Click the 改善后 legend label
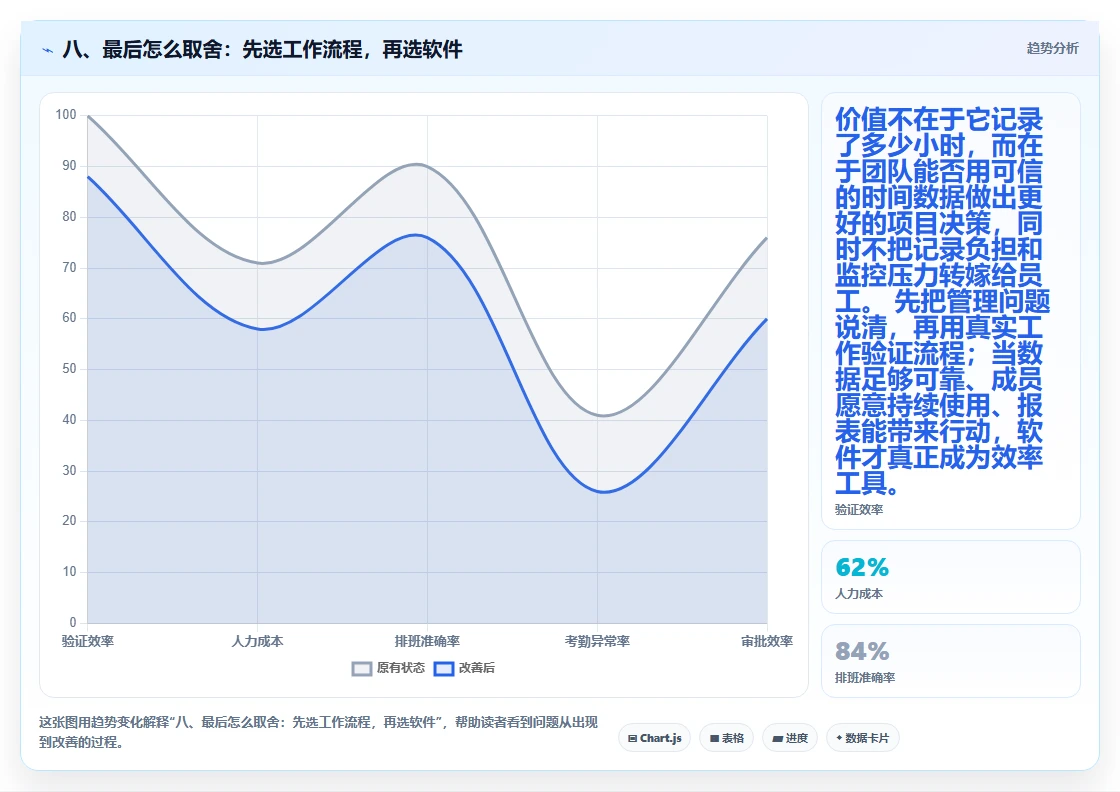This screenshot has height=792, width=1120. pos(476,668)
